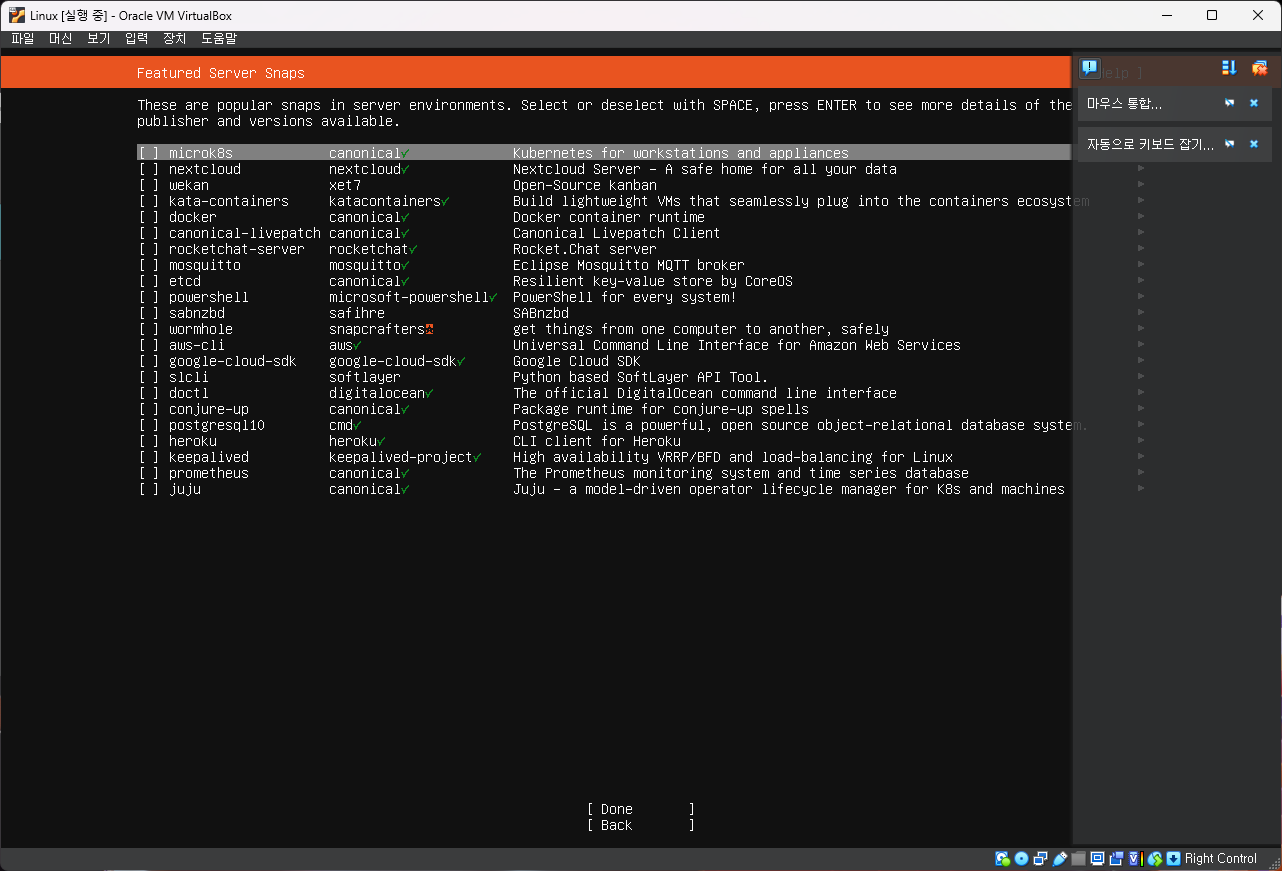1282x871 pixels.
Task: Select the kata-containers snap name
Action: click(229, 201)
